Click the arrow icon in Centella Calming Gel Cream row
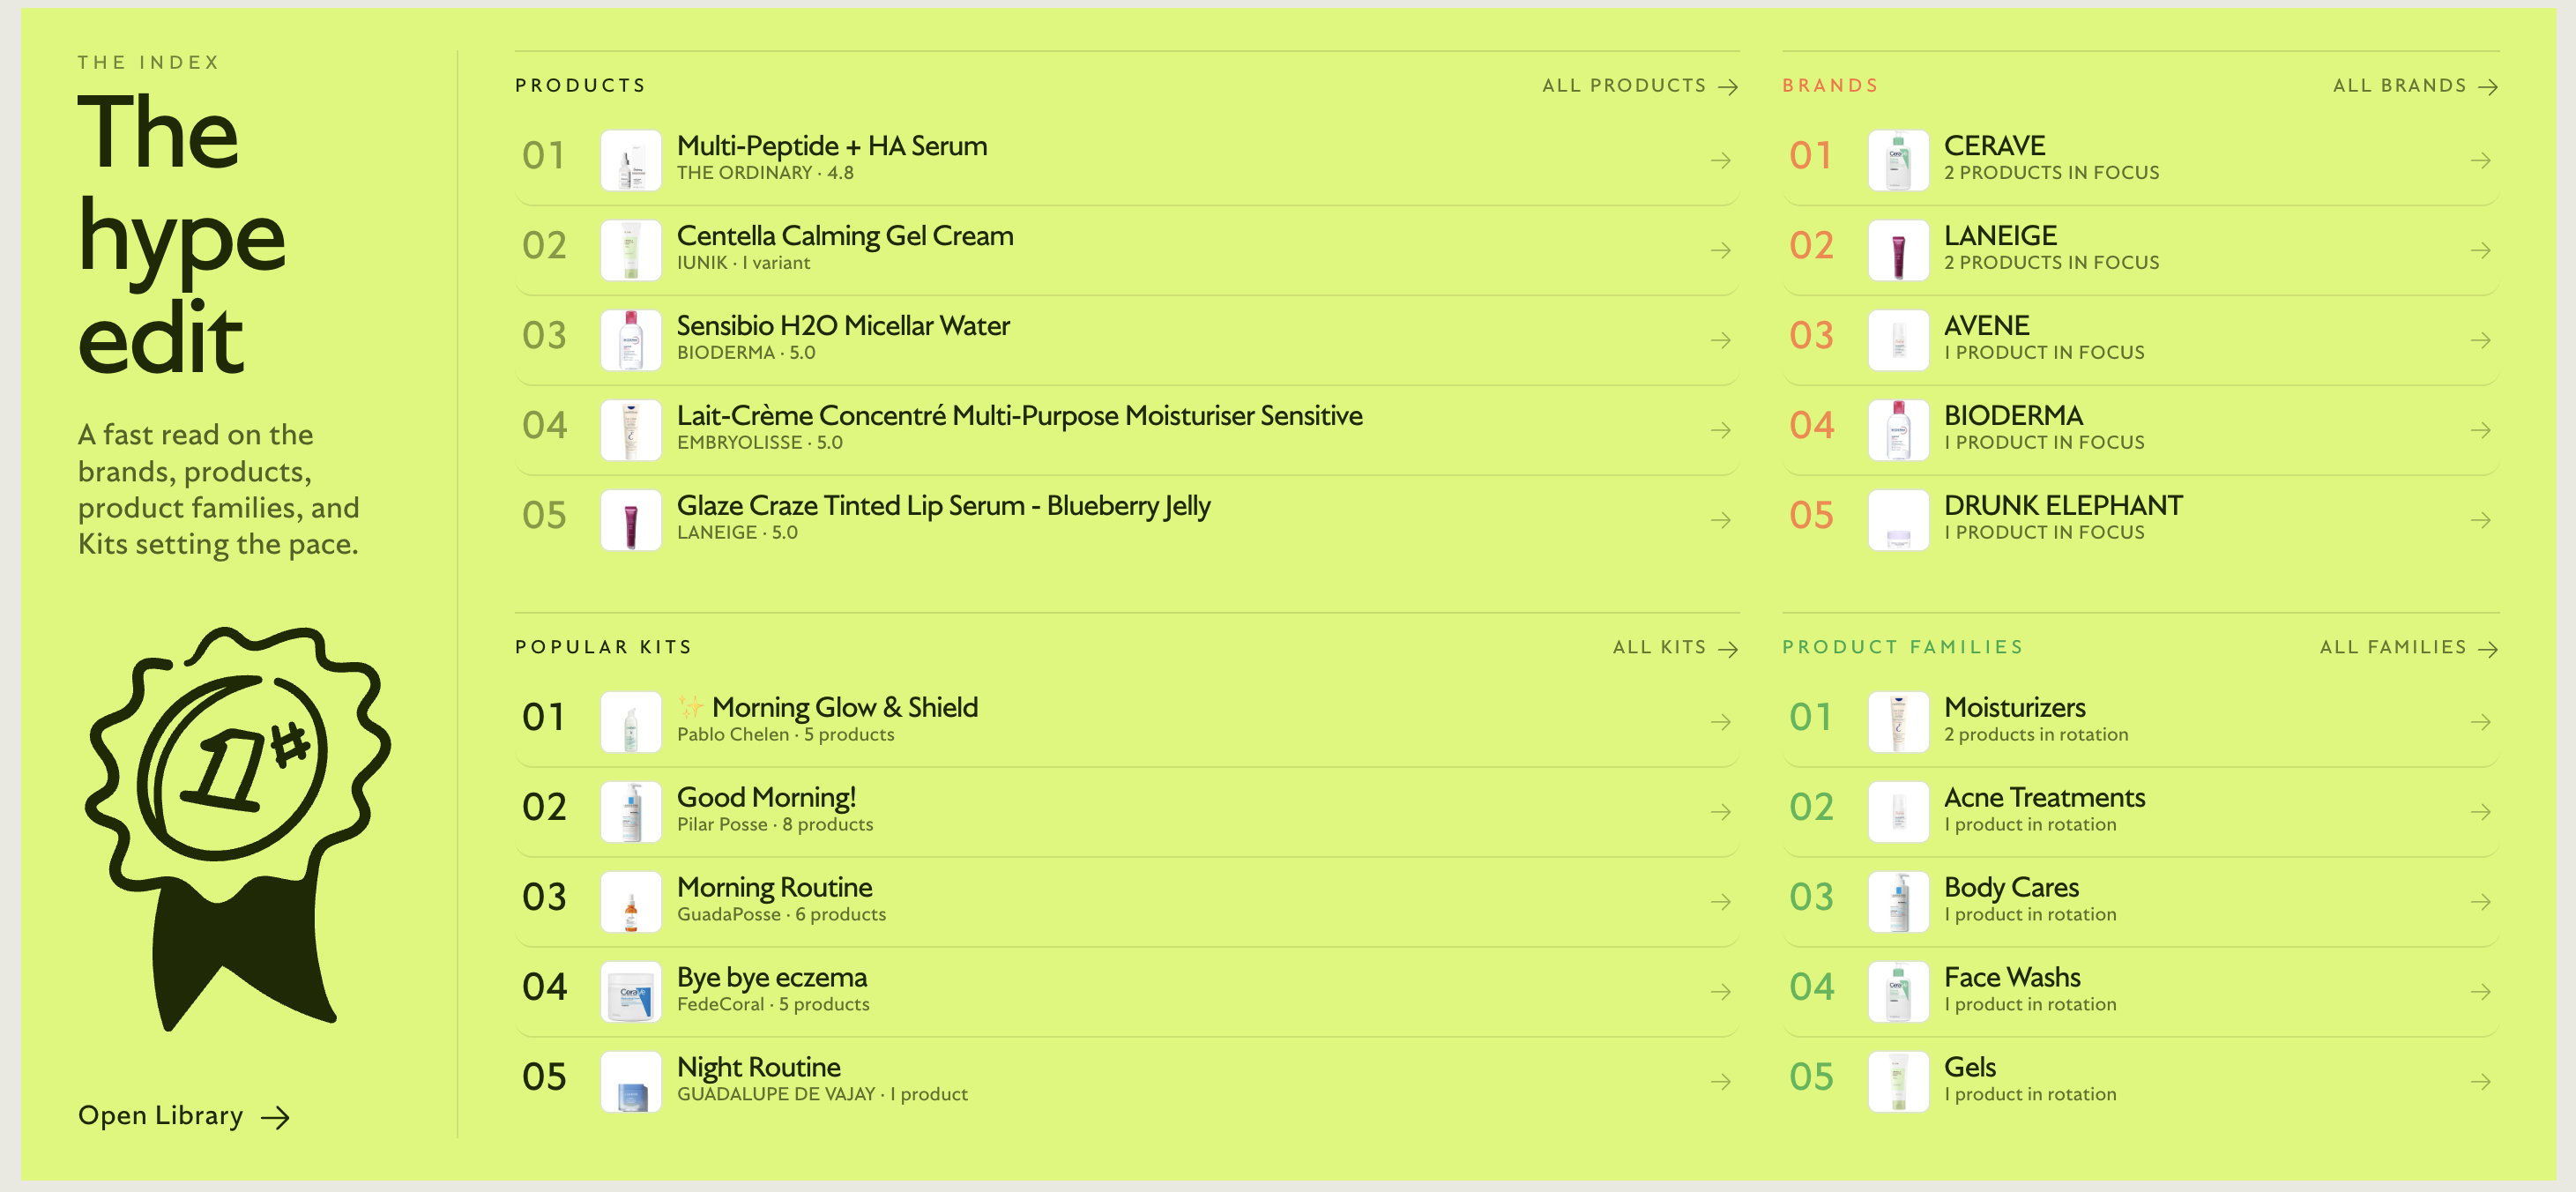2576x1192 pixels. [x=1720, y=250]
